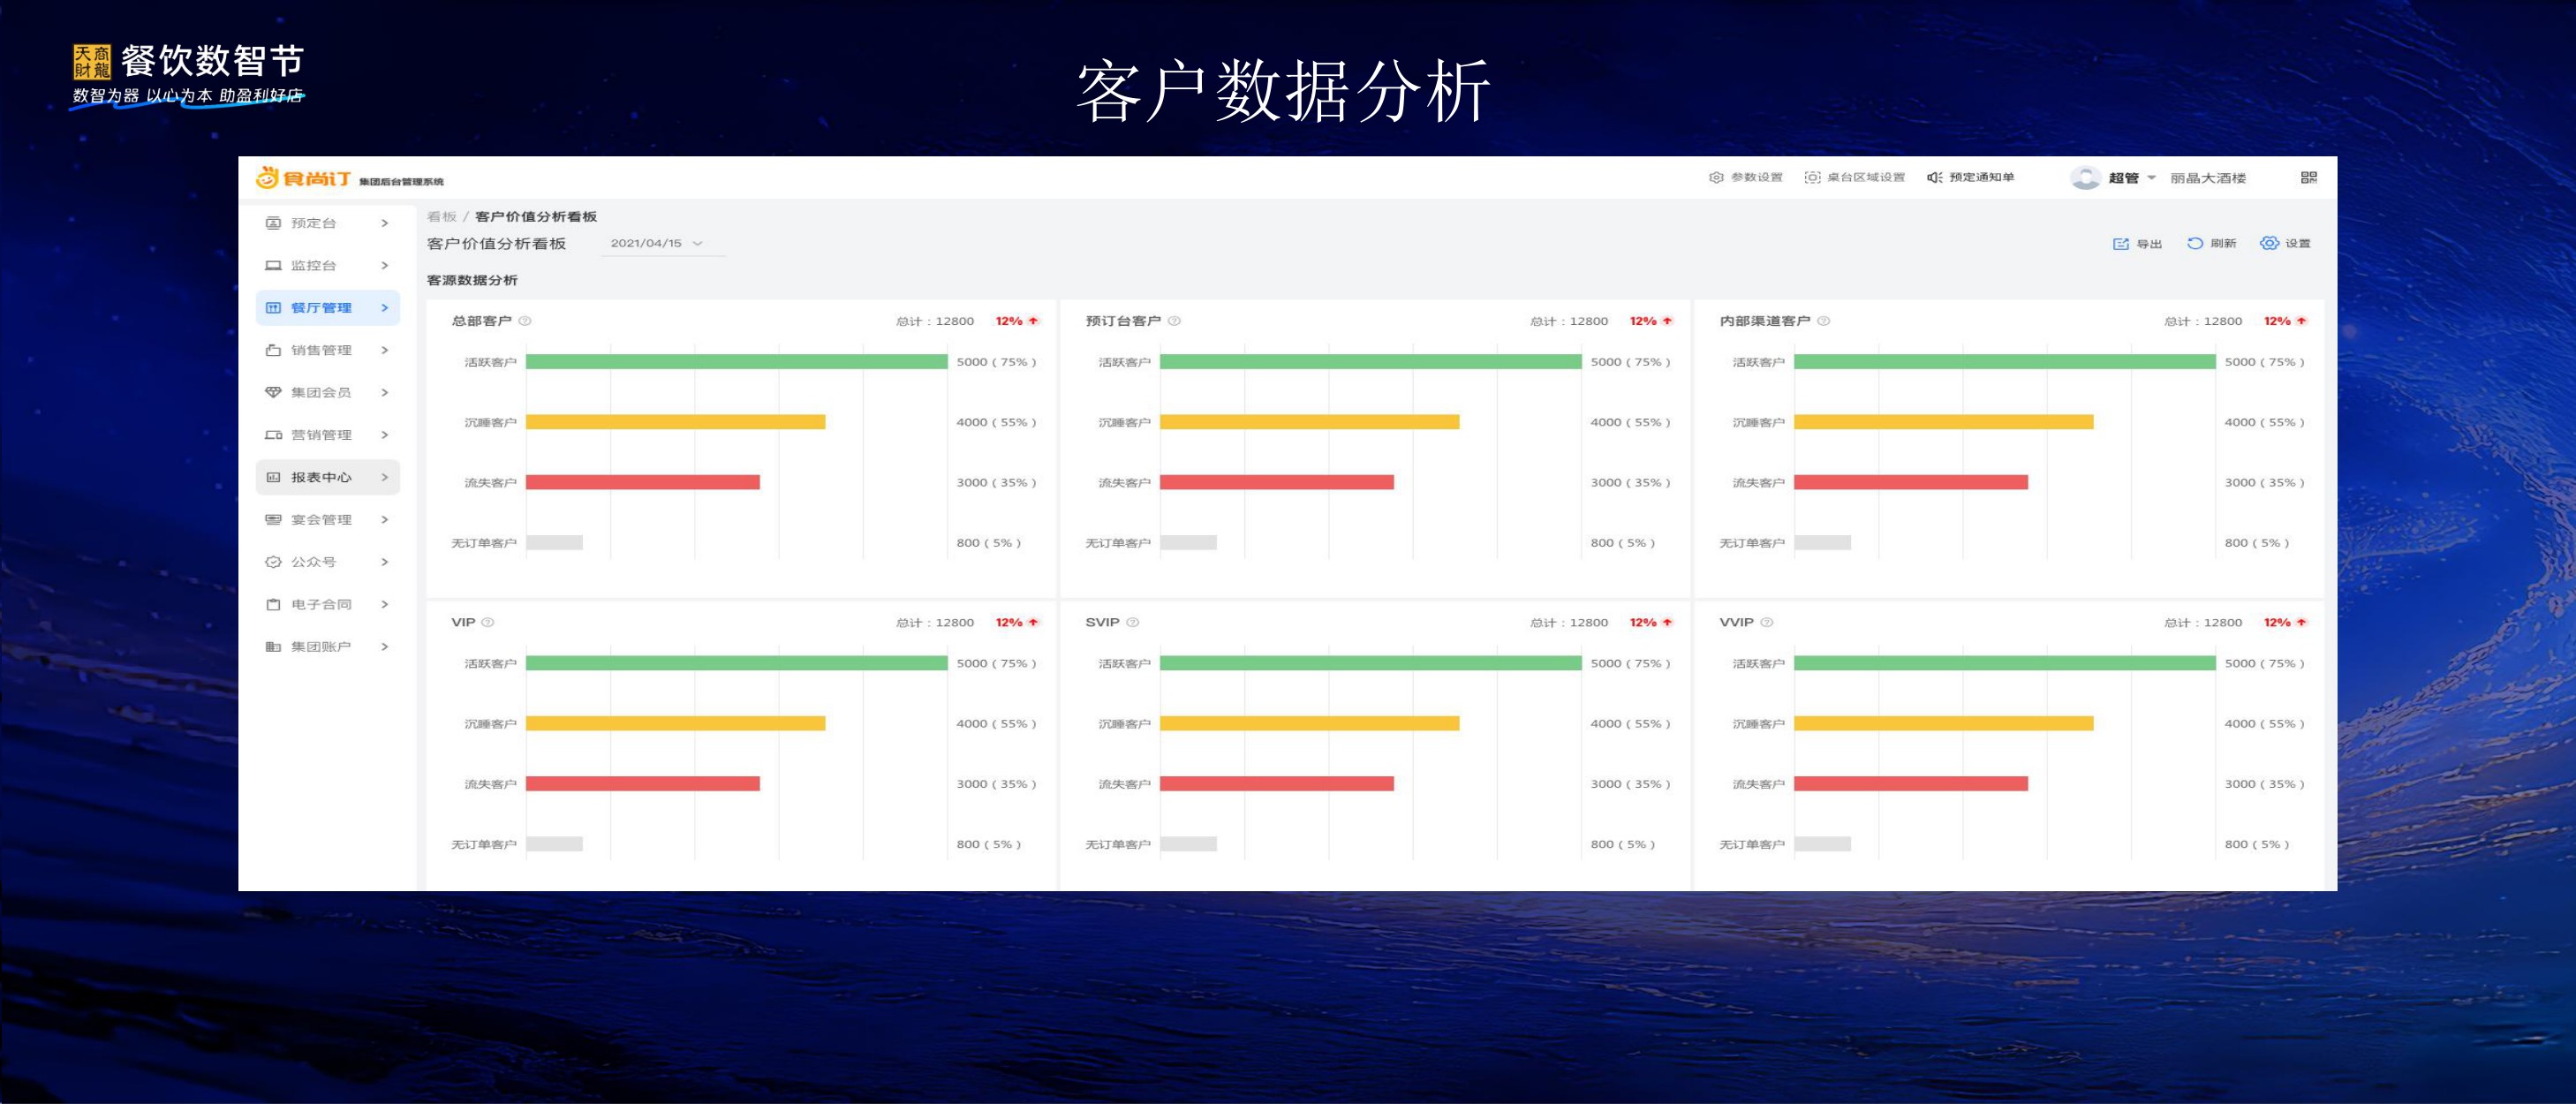Click the 集团账户 sidebar icon
The height and width of the screenshot is (1104, 2576).
coord(273,646)
